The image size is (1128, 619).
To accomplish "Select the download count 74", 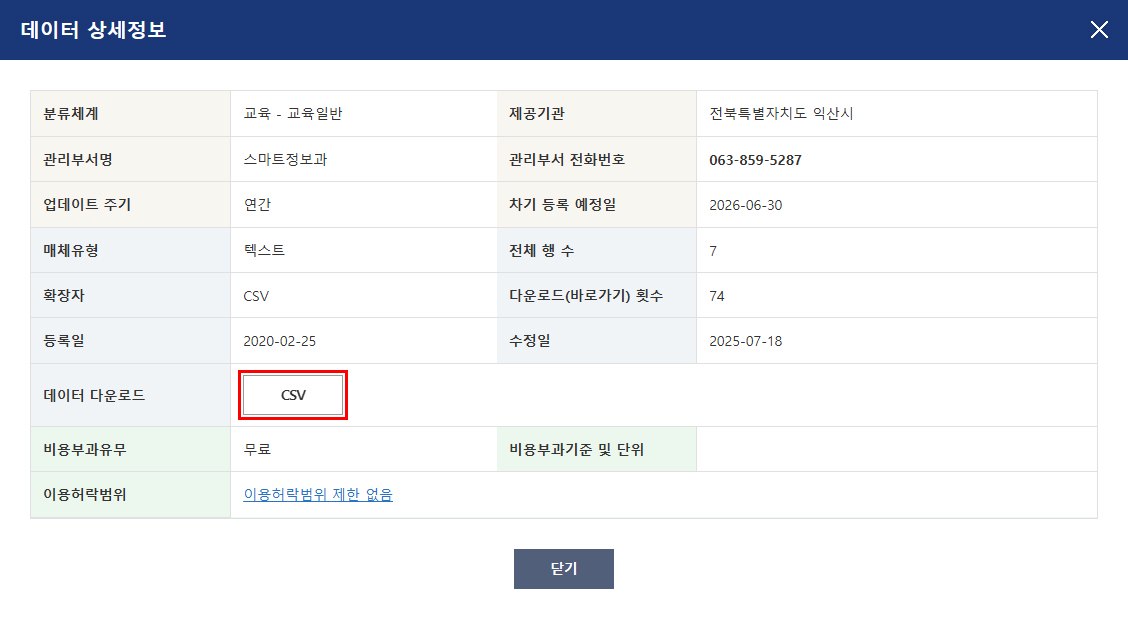I will (x=717, y=295).
